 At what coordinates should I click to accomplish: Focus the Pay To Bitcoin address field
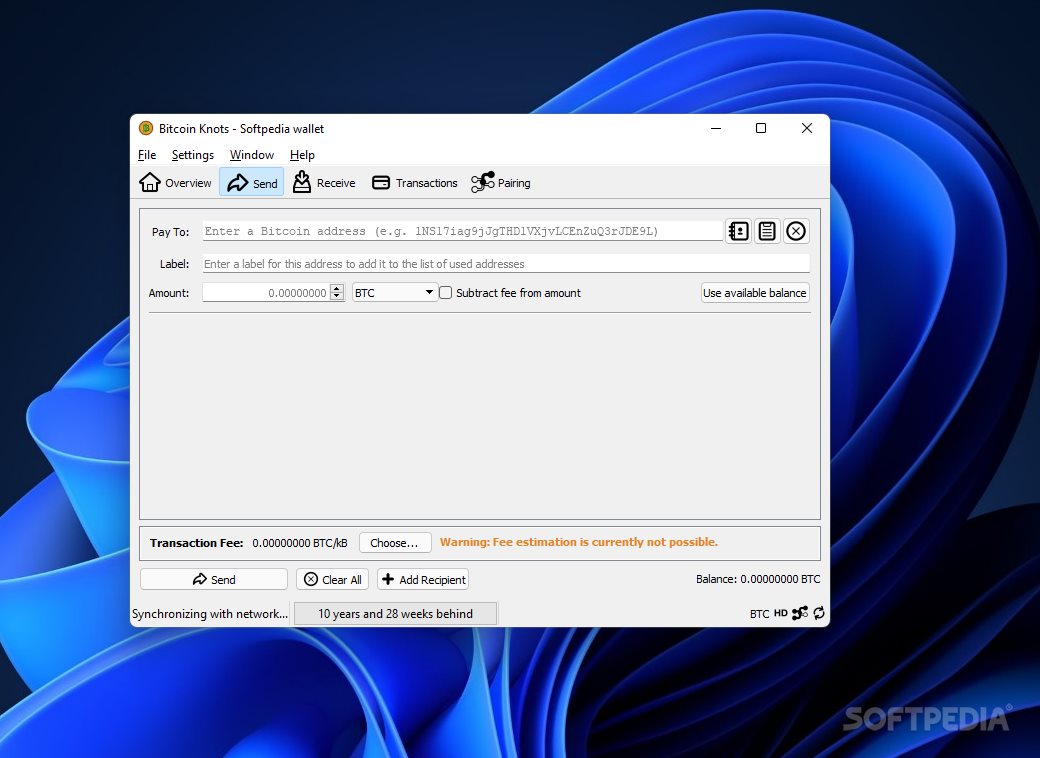coord(462,231)
